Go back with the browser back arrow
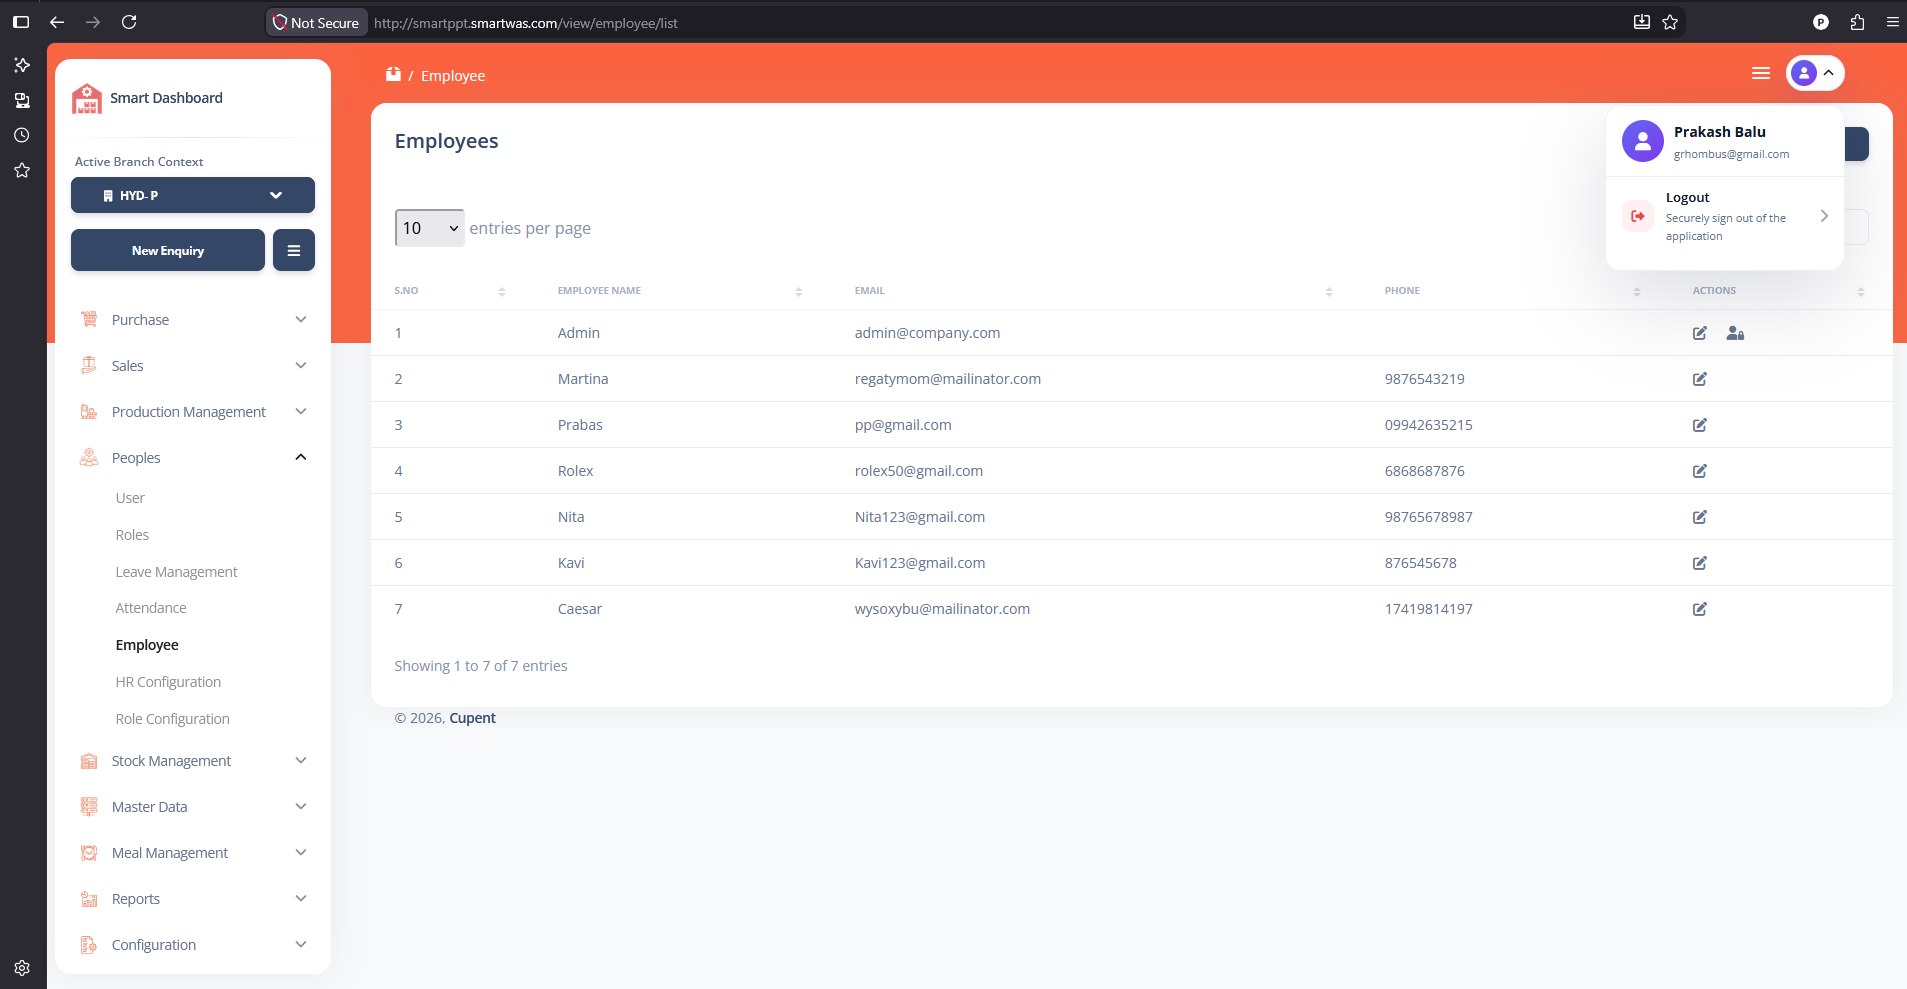This screenshot has height=989, width=1907. click(57, 22)
